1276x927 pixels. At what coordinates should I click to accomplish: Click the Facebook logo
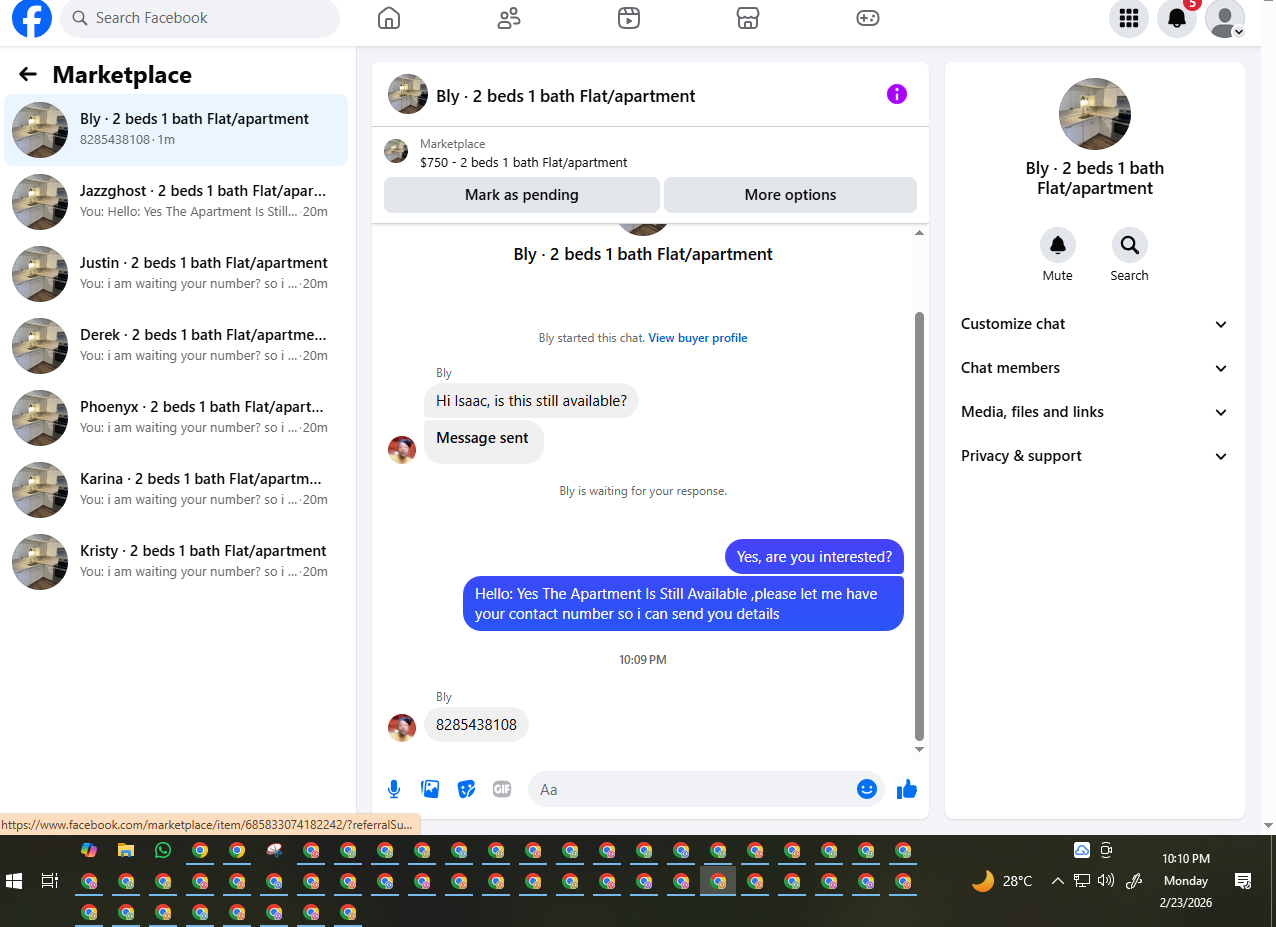point(32,18)
